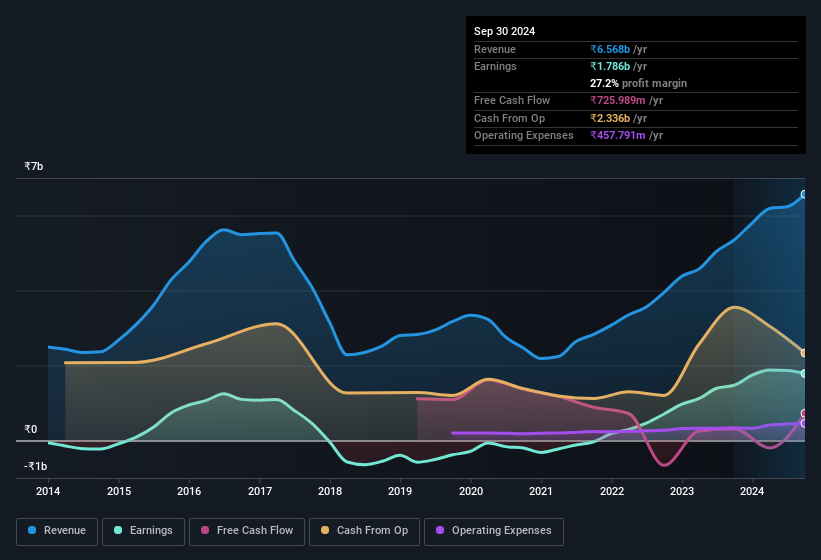Click the Revenue row label in tooltip
The height and width of the screenshot is (560, 821).
495,49
